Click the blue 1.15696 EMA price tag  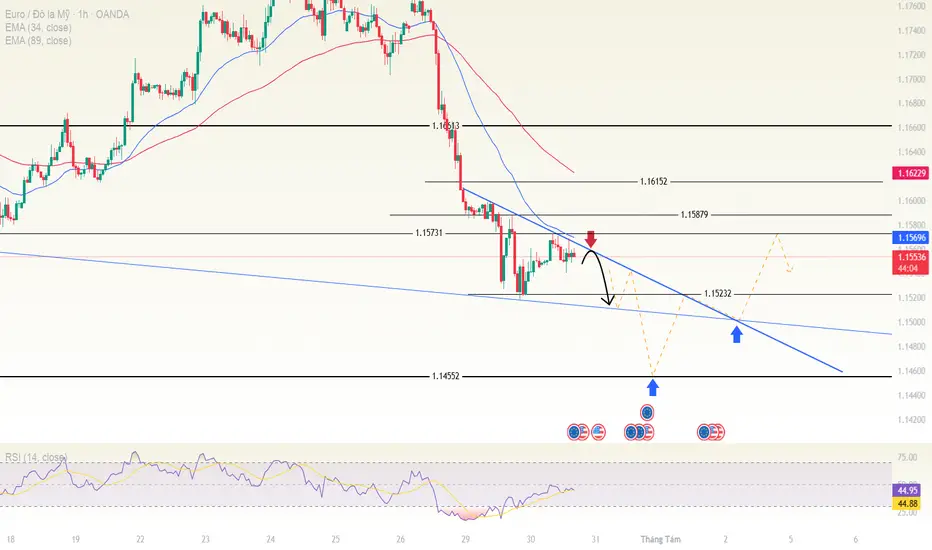pos(910,238)
